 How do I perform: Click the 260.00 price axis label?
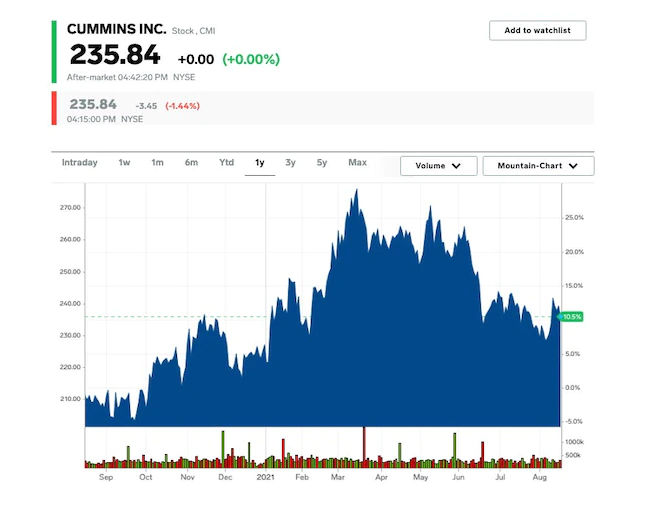coord(70,239)
